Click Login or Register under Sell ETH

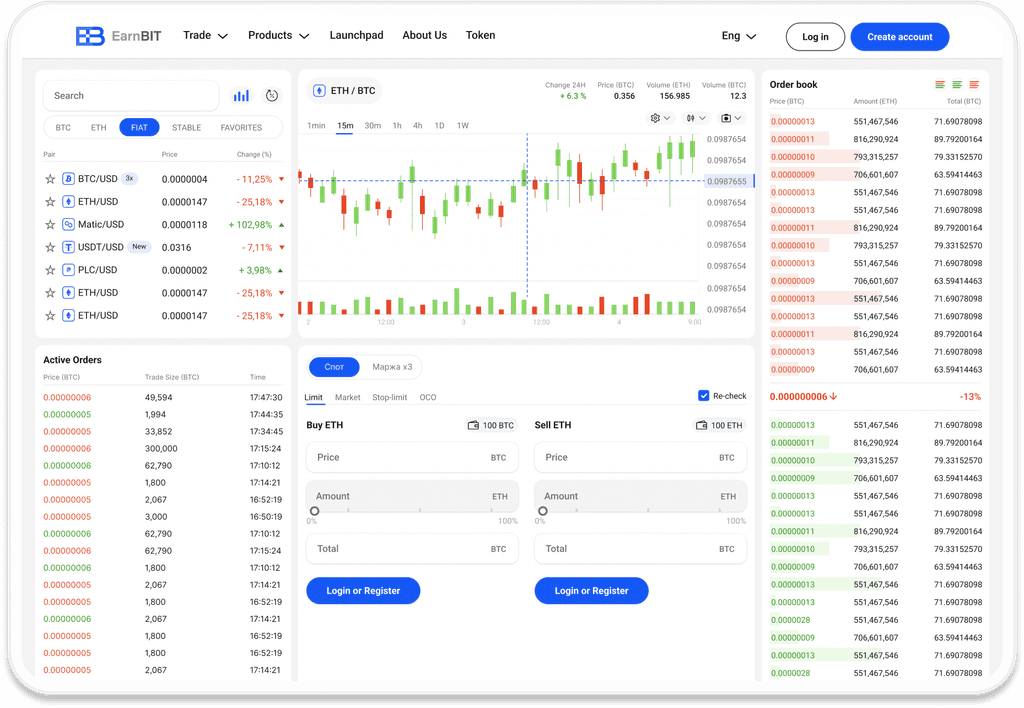click(x=592, y=590)
